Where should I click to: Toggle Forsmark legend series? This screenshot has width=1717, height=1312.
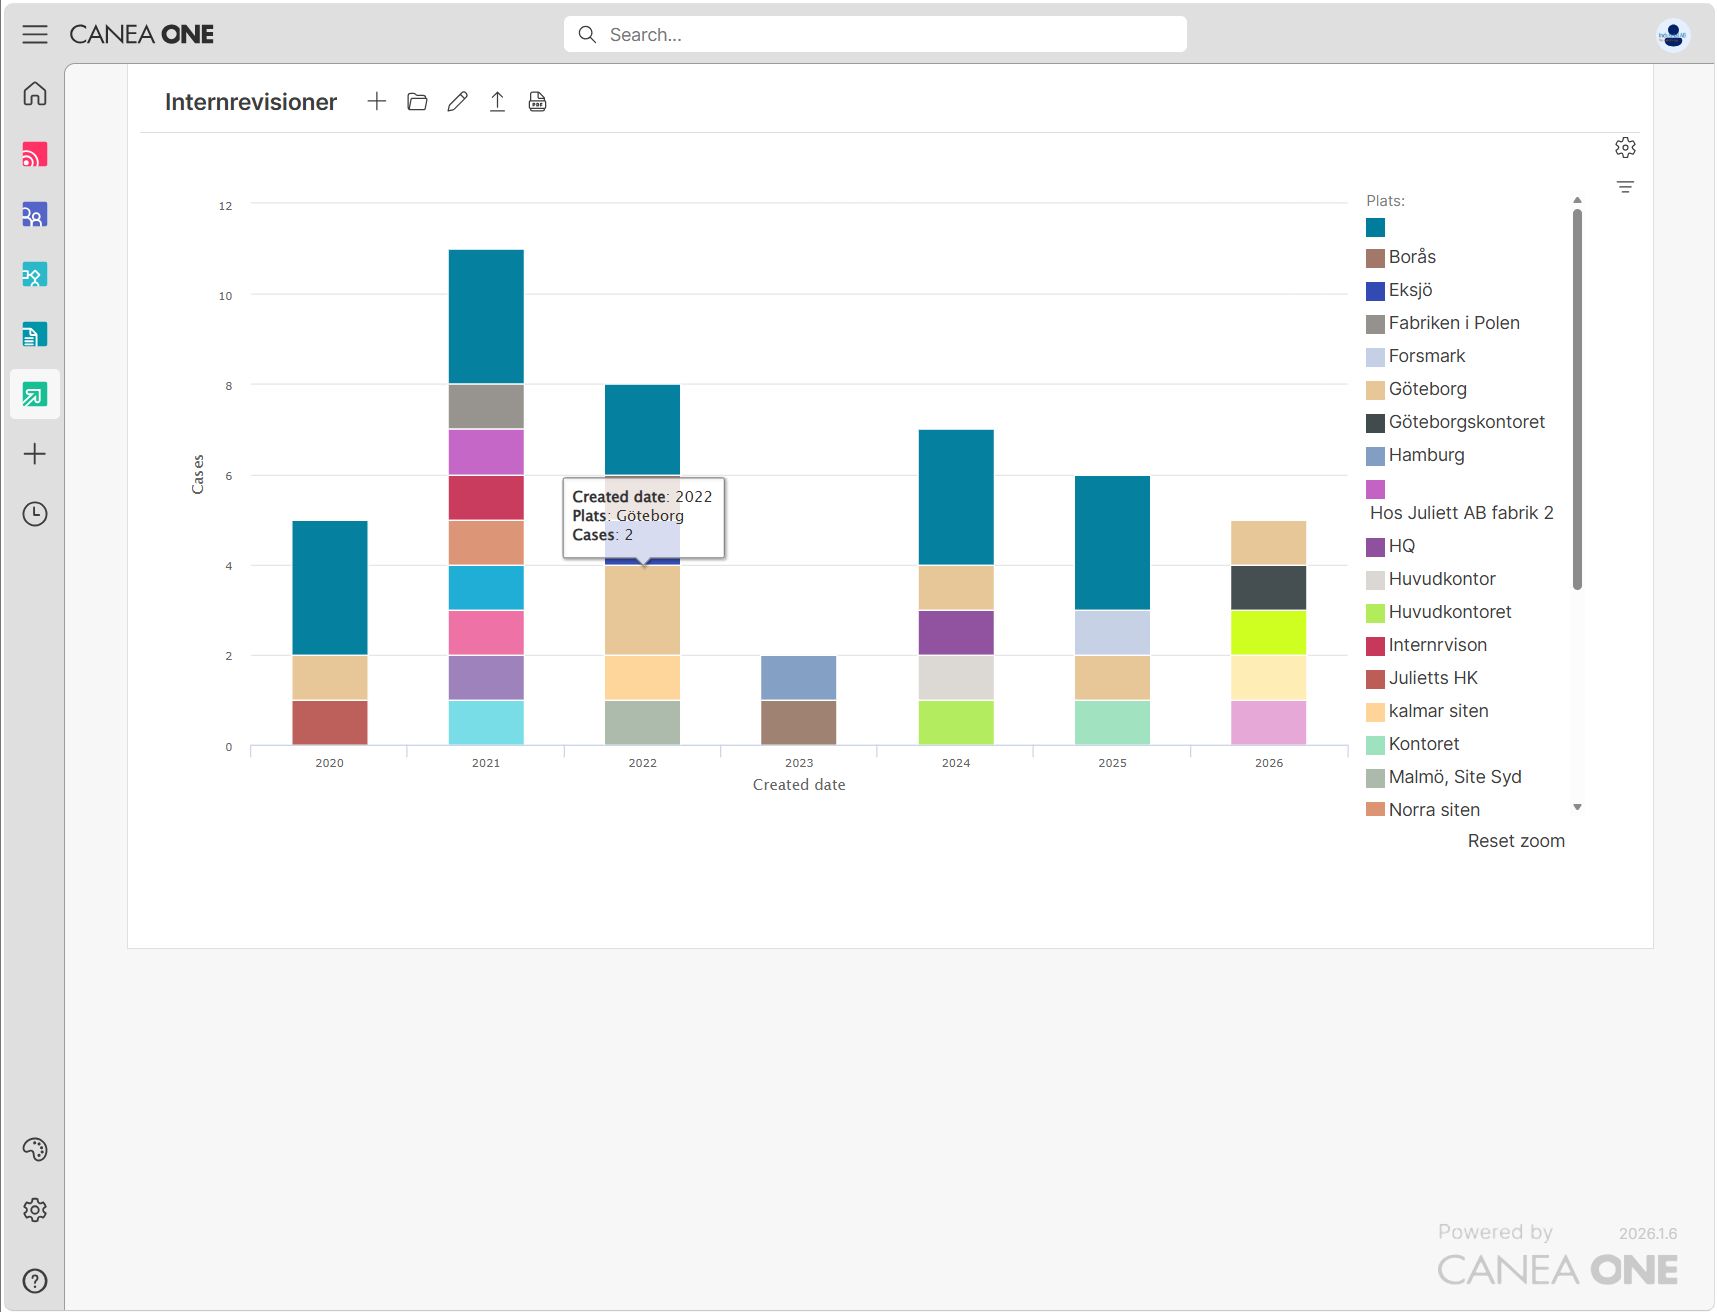pos(1415,356)
